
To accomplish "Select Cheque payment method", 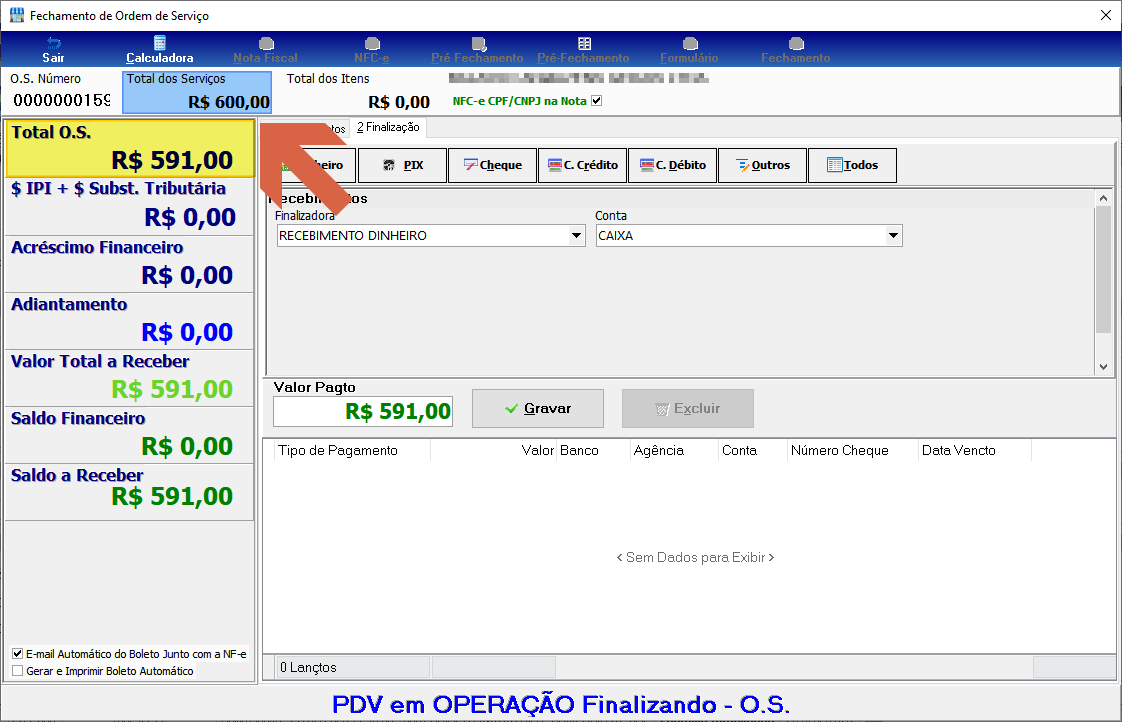I will point(492,165).
